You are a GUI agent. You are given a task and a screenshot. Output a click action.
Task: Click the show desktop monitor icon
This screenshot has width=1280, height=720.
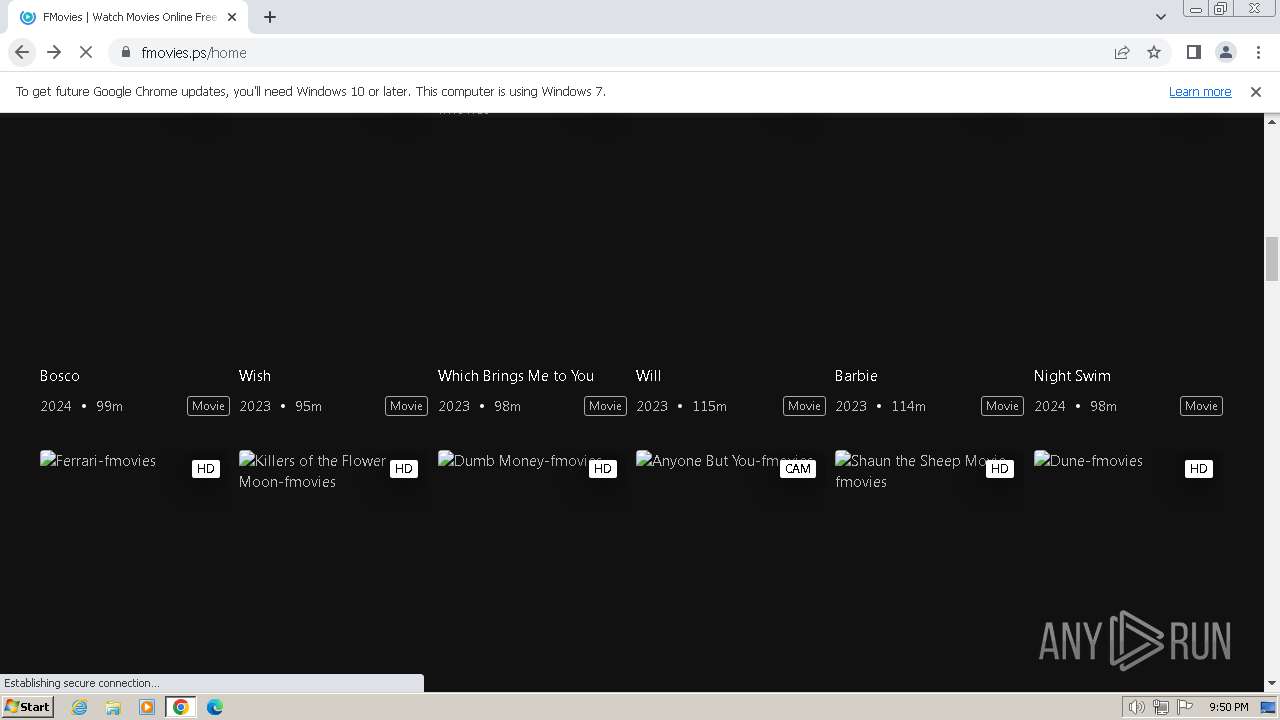point(1268,707)
